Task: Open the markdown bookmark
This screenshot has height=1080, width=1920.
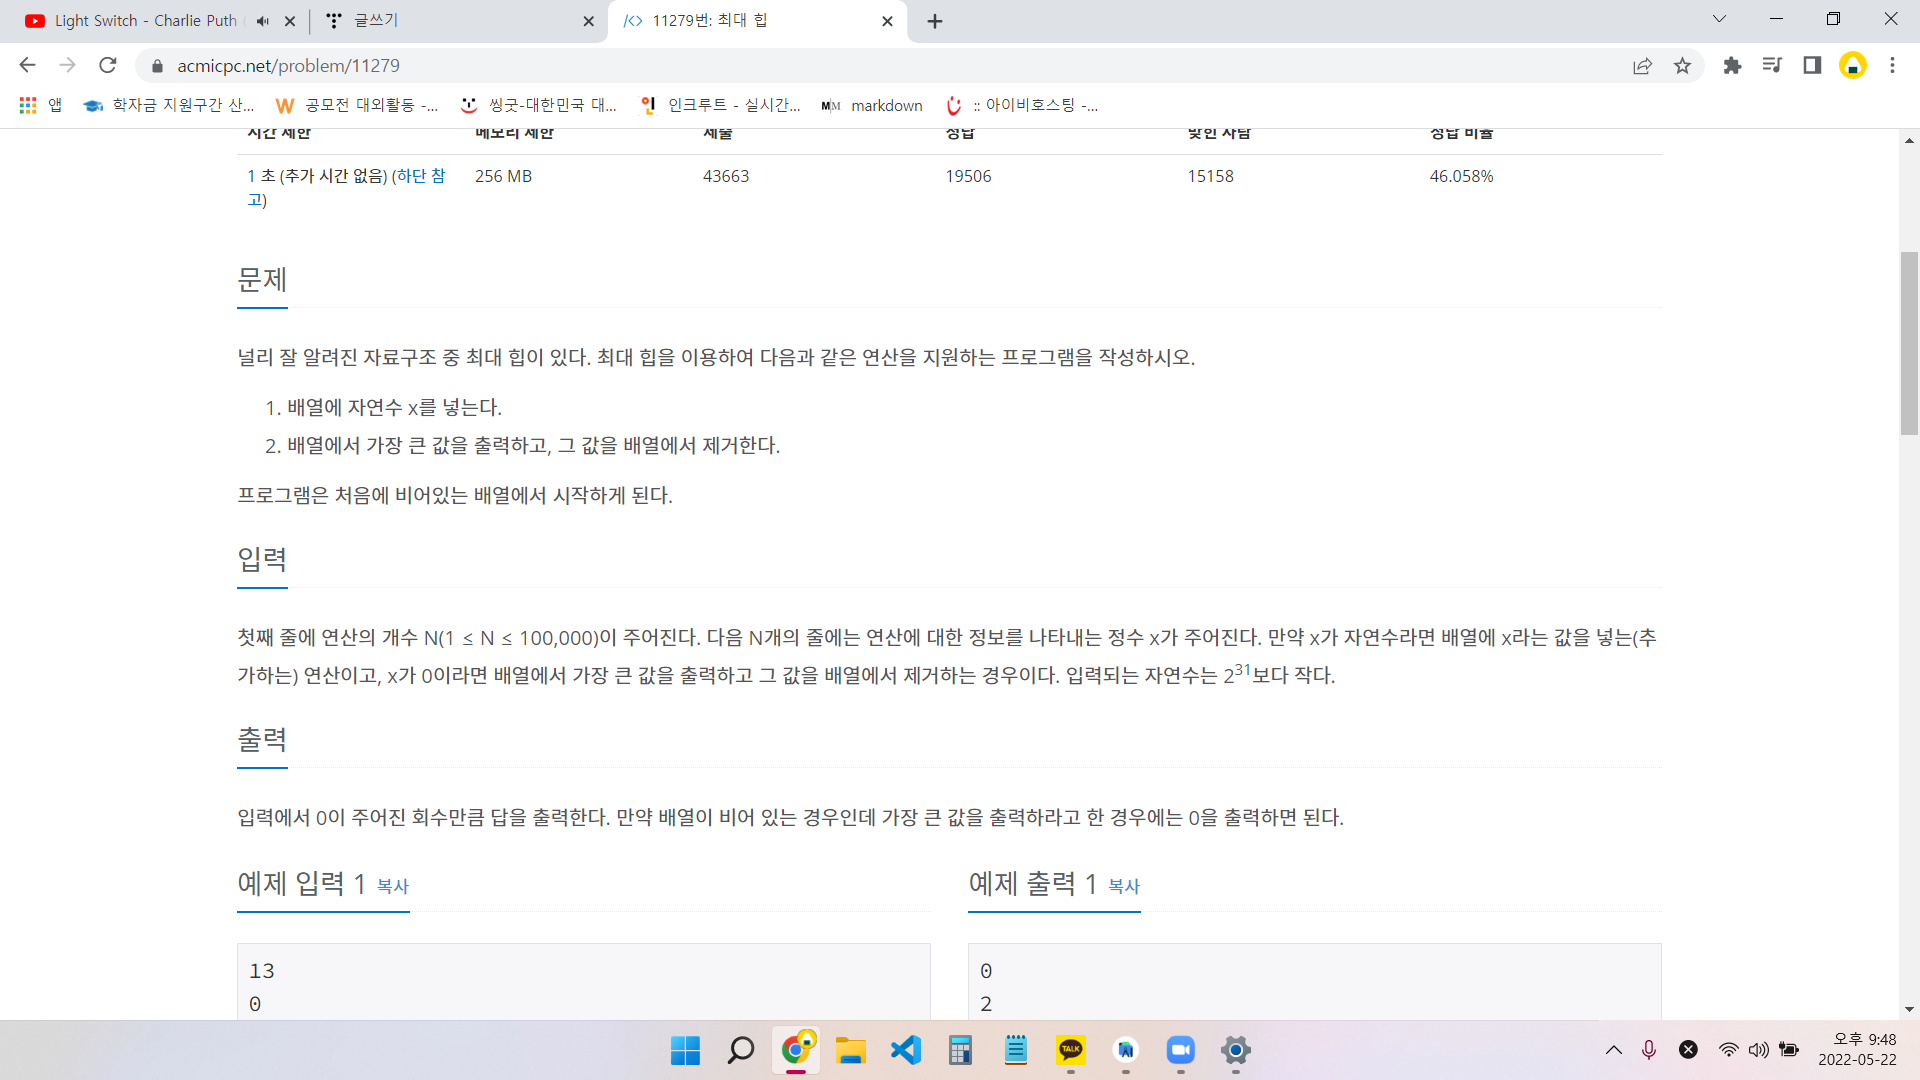Action: (x=872, y=105)
